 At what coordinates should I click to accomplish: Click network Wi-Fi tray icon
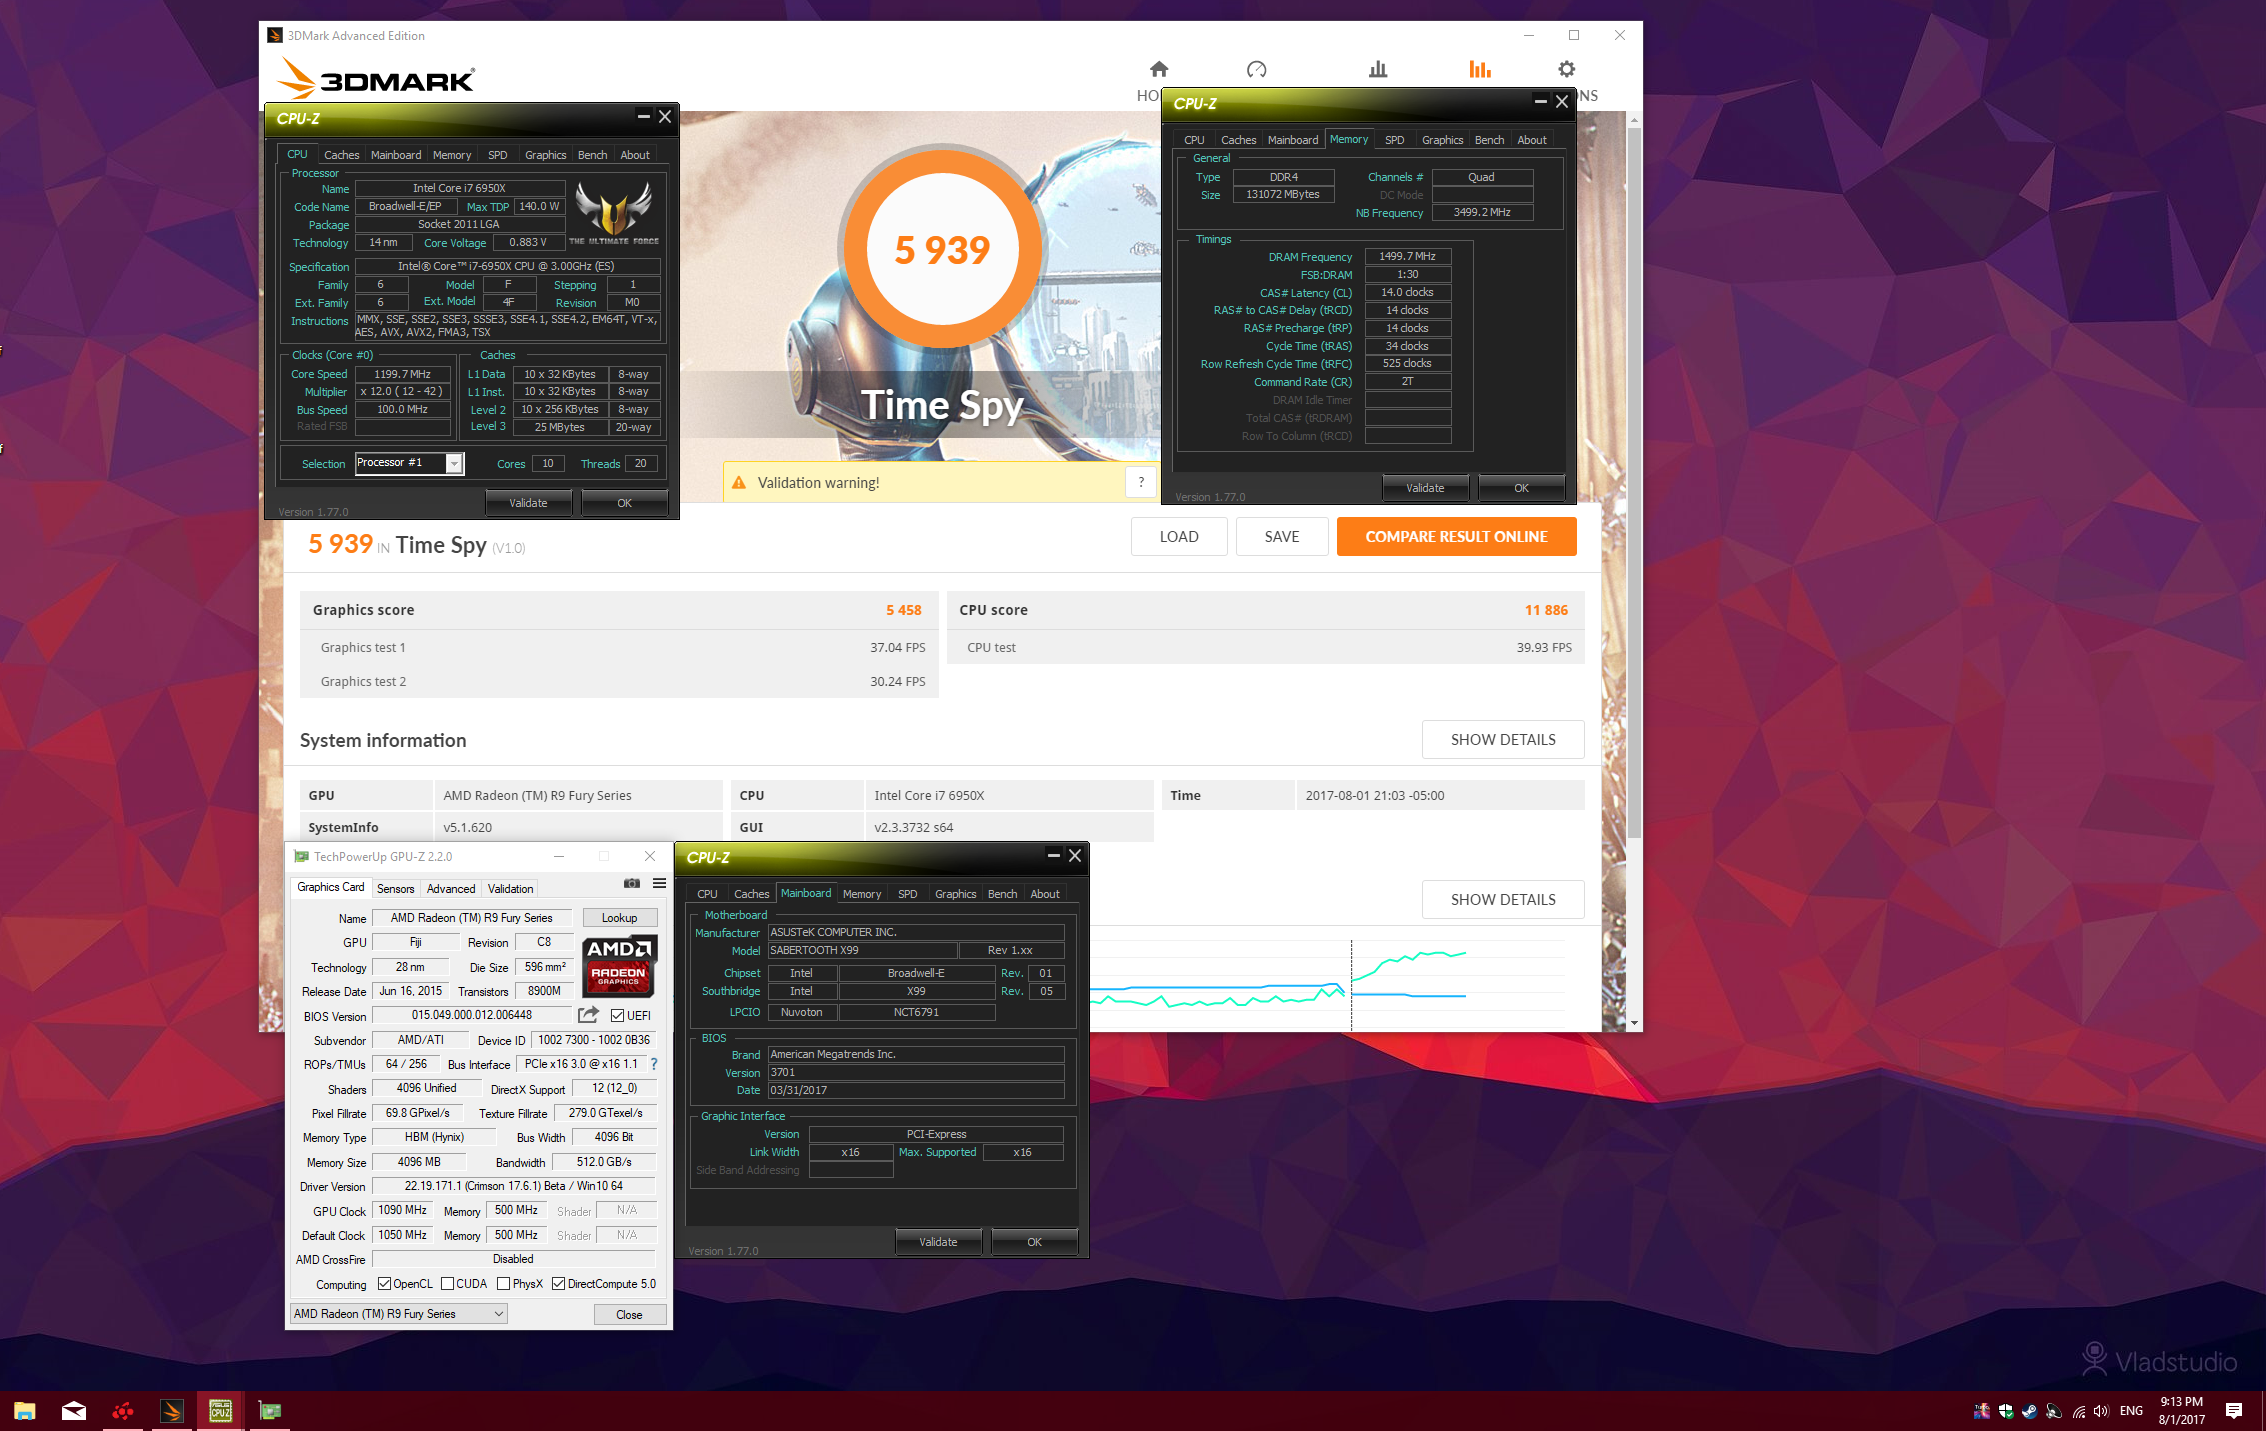click(2078, 1411)
